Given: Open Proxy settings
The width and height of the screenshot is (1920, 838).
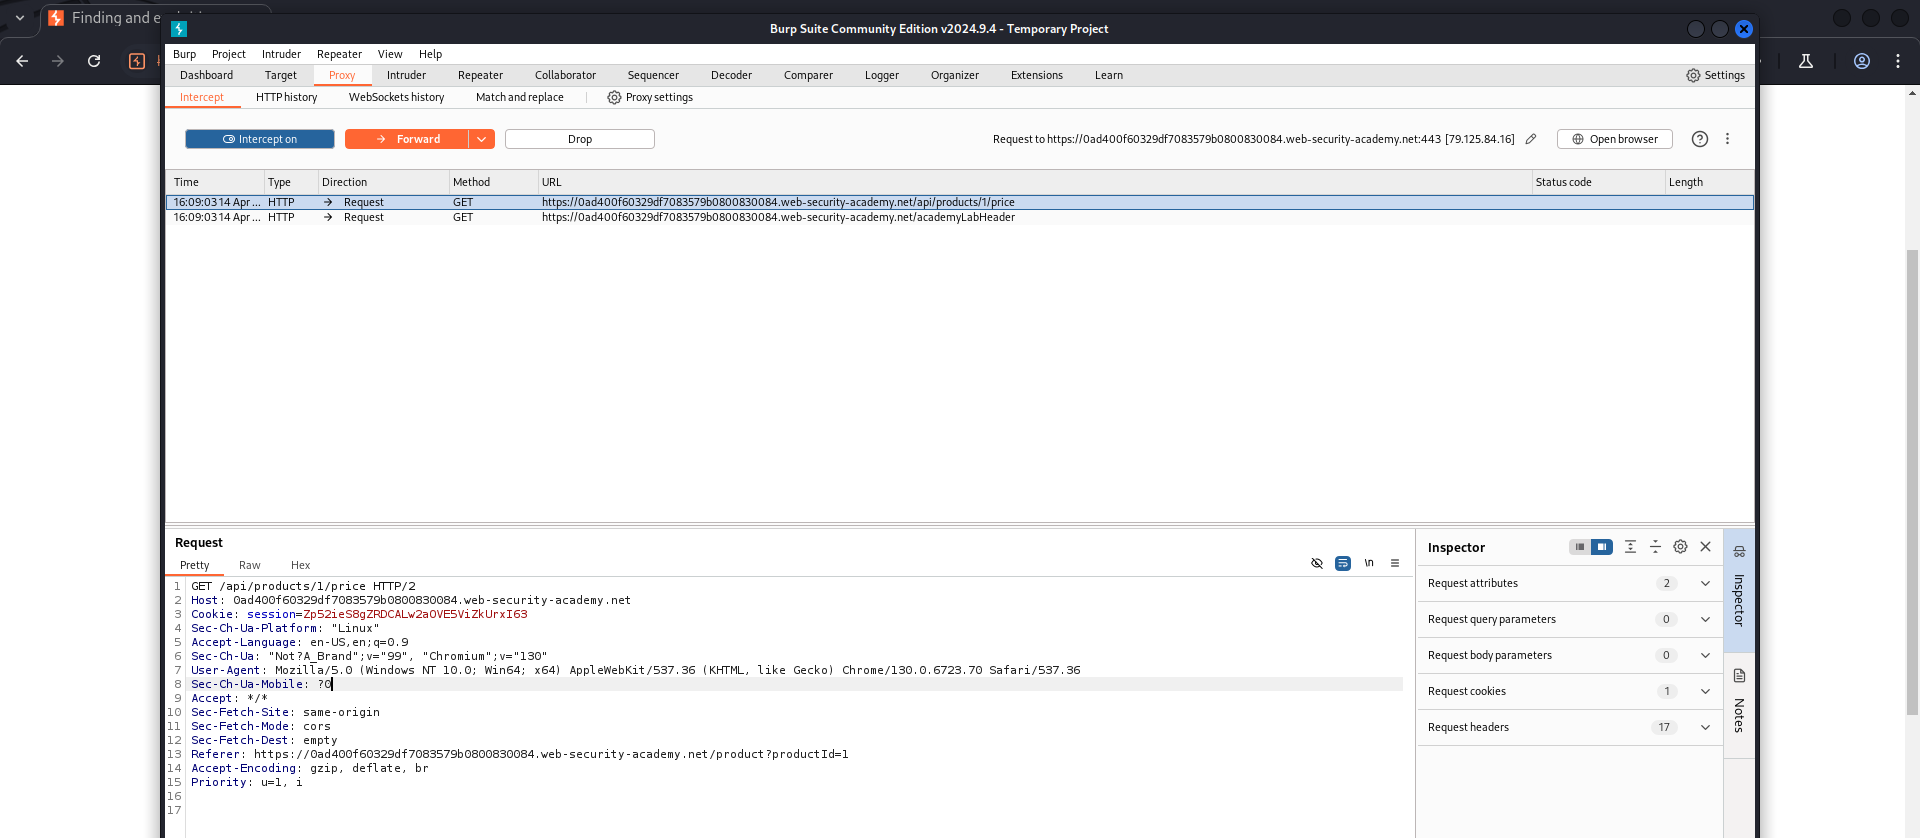Looking at the screenshot, I should click(650, 97).
